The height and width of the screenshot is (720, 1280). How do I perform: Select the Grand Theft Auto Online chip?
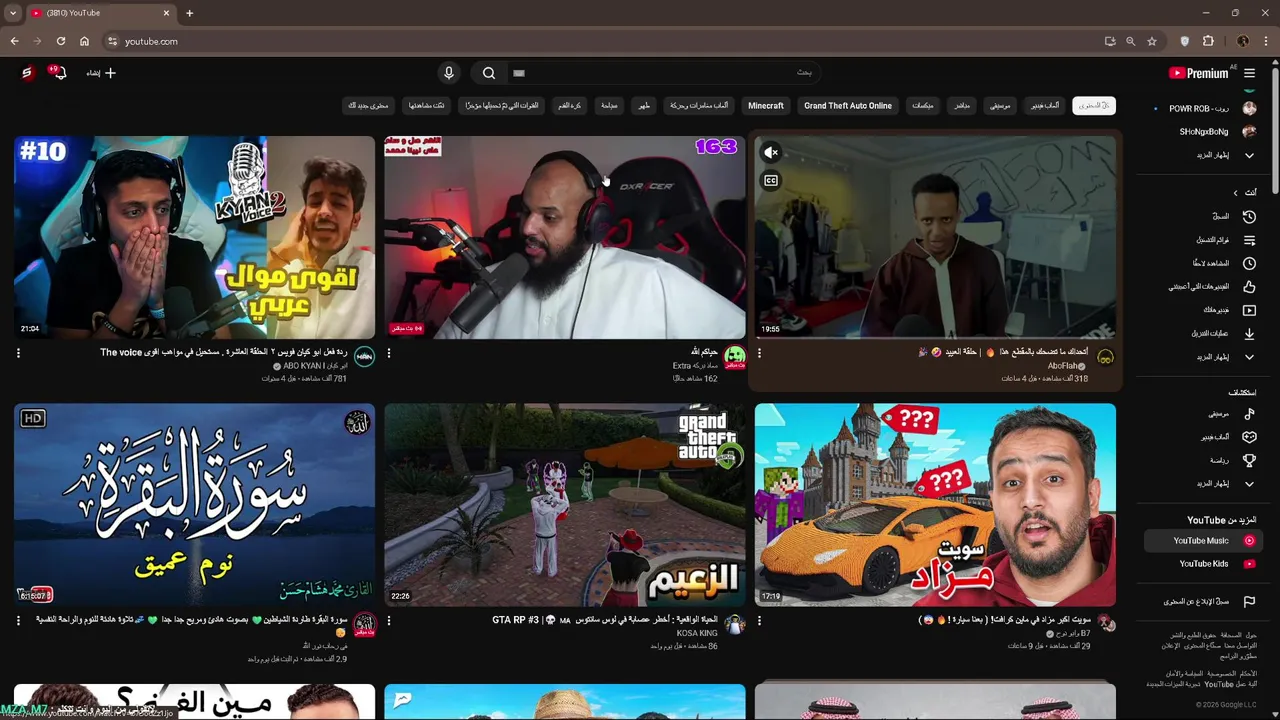click(848, 105)
